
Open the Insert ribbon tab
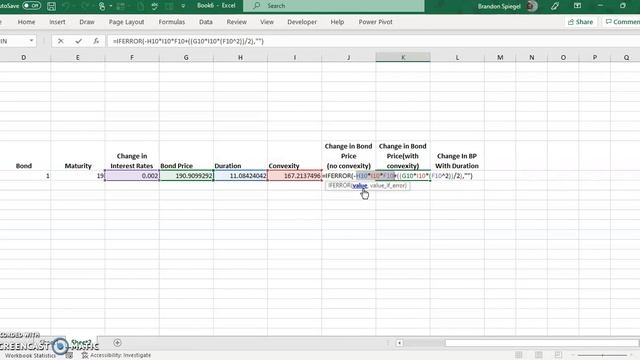[57, 22]
